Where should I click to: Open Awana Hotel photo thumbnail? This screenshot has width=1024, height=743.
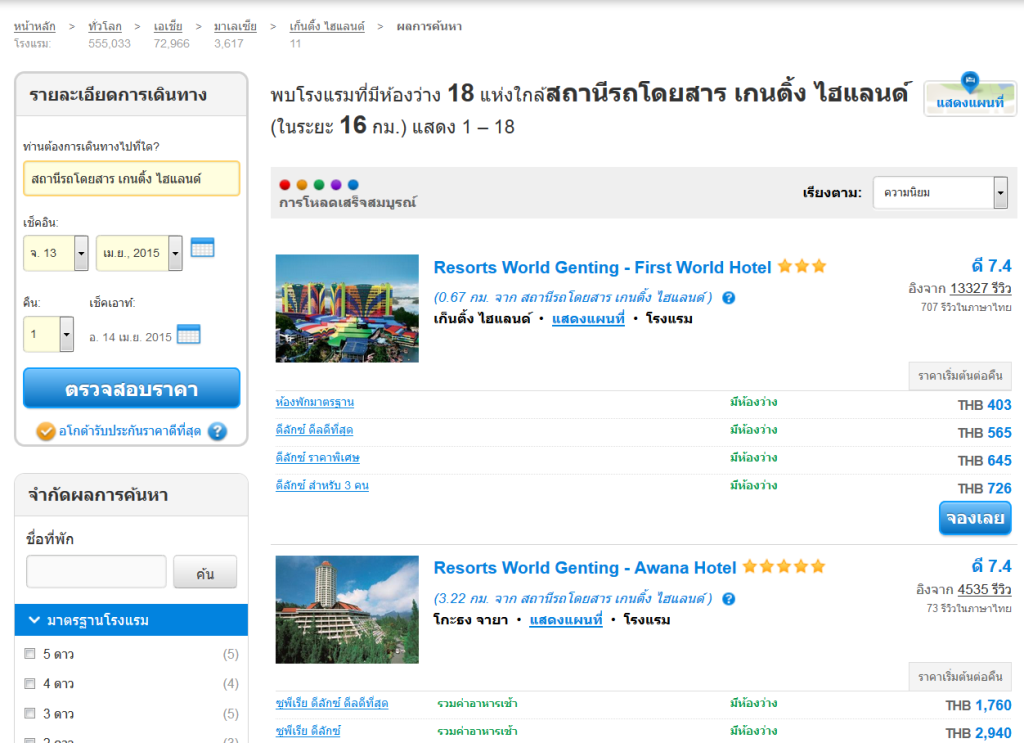click(347, 609)
